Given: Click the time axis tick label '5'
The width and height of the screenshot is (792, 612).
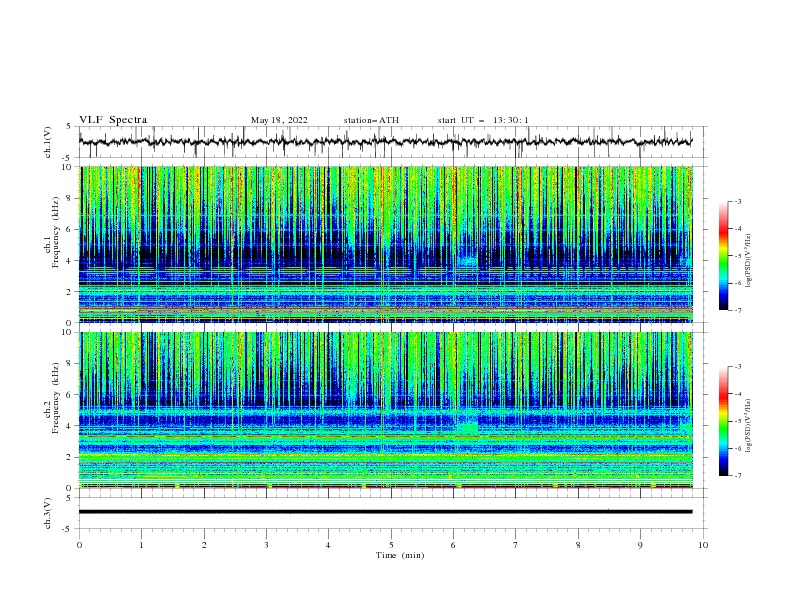Looking at the screenshot, I should pyautogui.click(x=391, y=545).
